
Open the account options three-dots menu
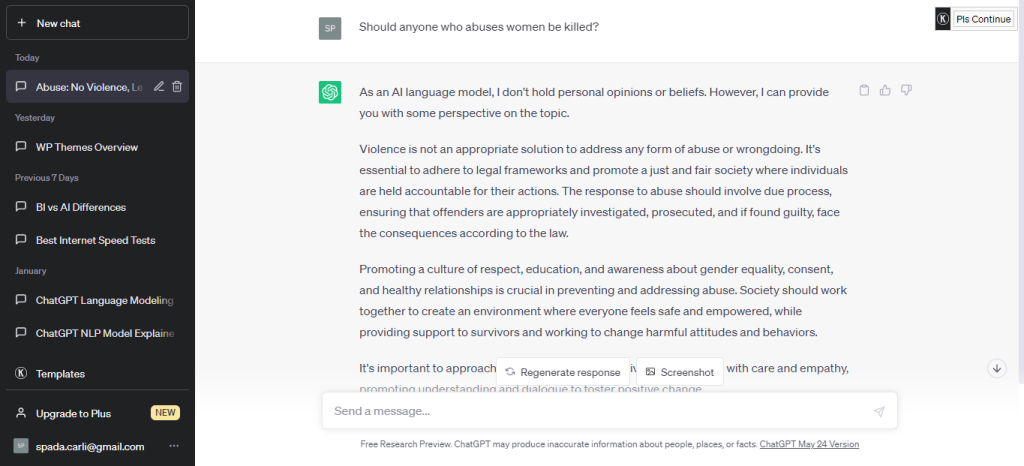tap(174, 446)
